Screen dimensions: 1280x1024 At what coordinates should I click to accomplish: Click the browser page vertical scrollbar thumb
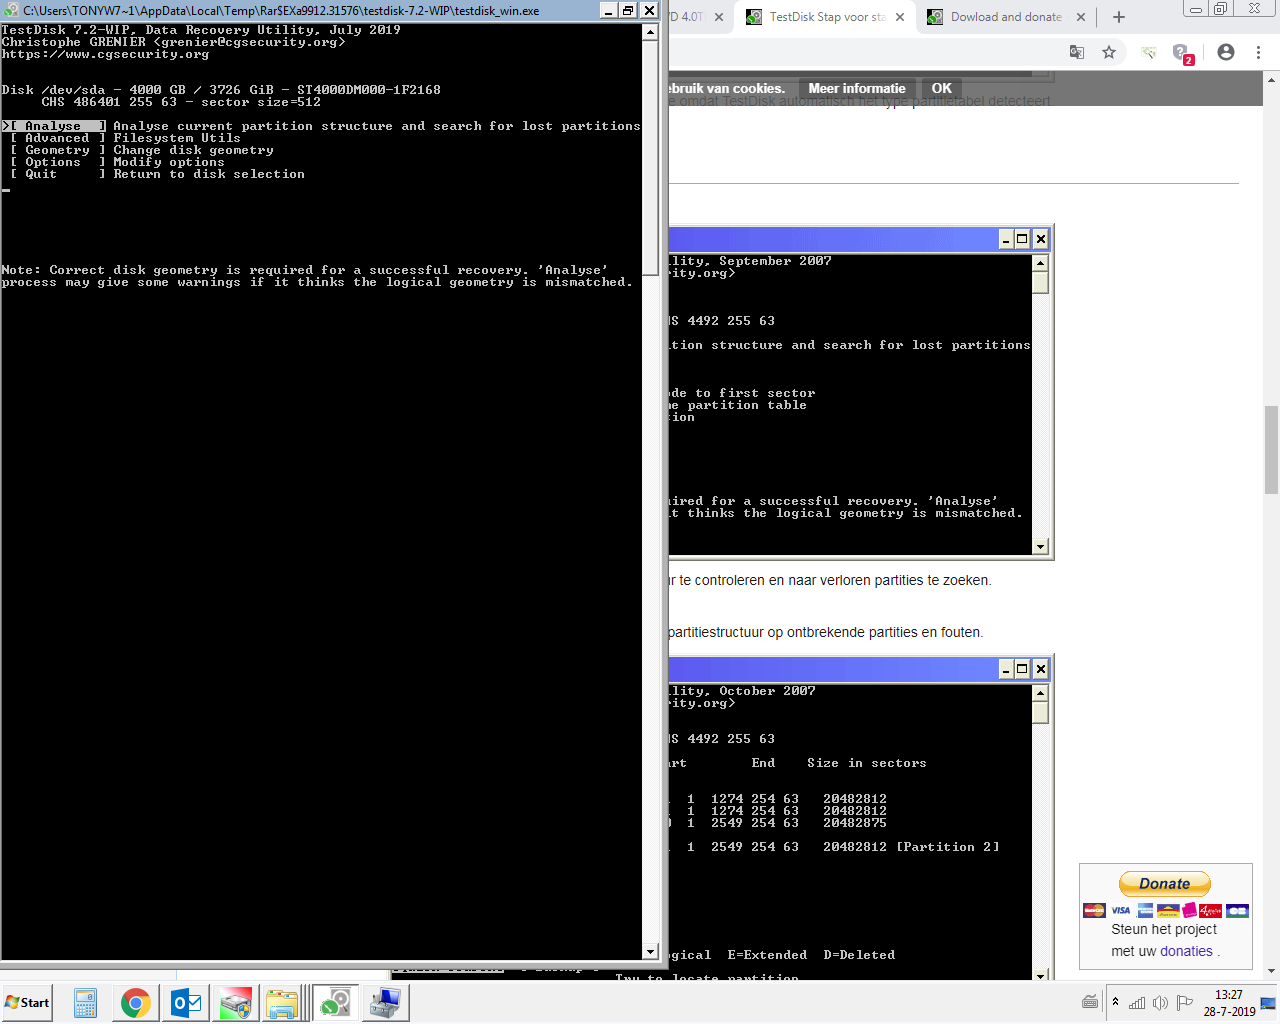[1271, 450]
